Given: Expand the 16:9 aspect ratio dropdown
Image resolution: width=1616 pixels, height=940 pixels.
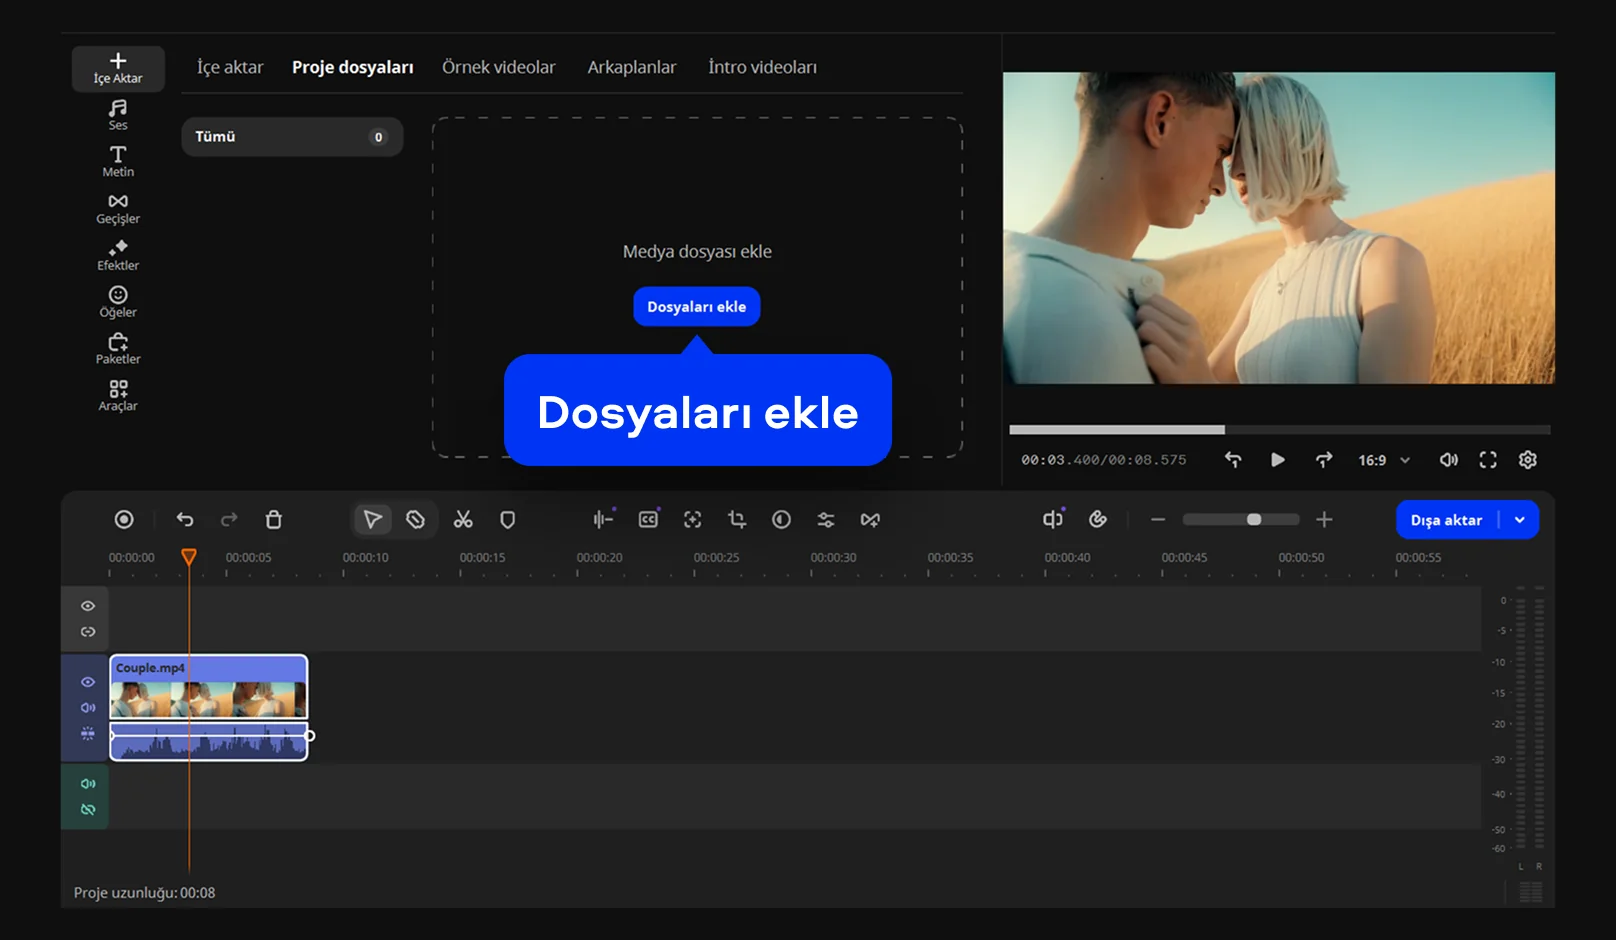Looking at the screenshot, I should [x=1384, y=460].
